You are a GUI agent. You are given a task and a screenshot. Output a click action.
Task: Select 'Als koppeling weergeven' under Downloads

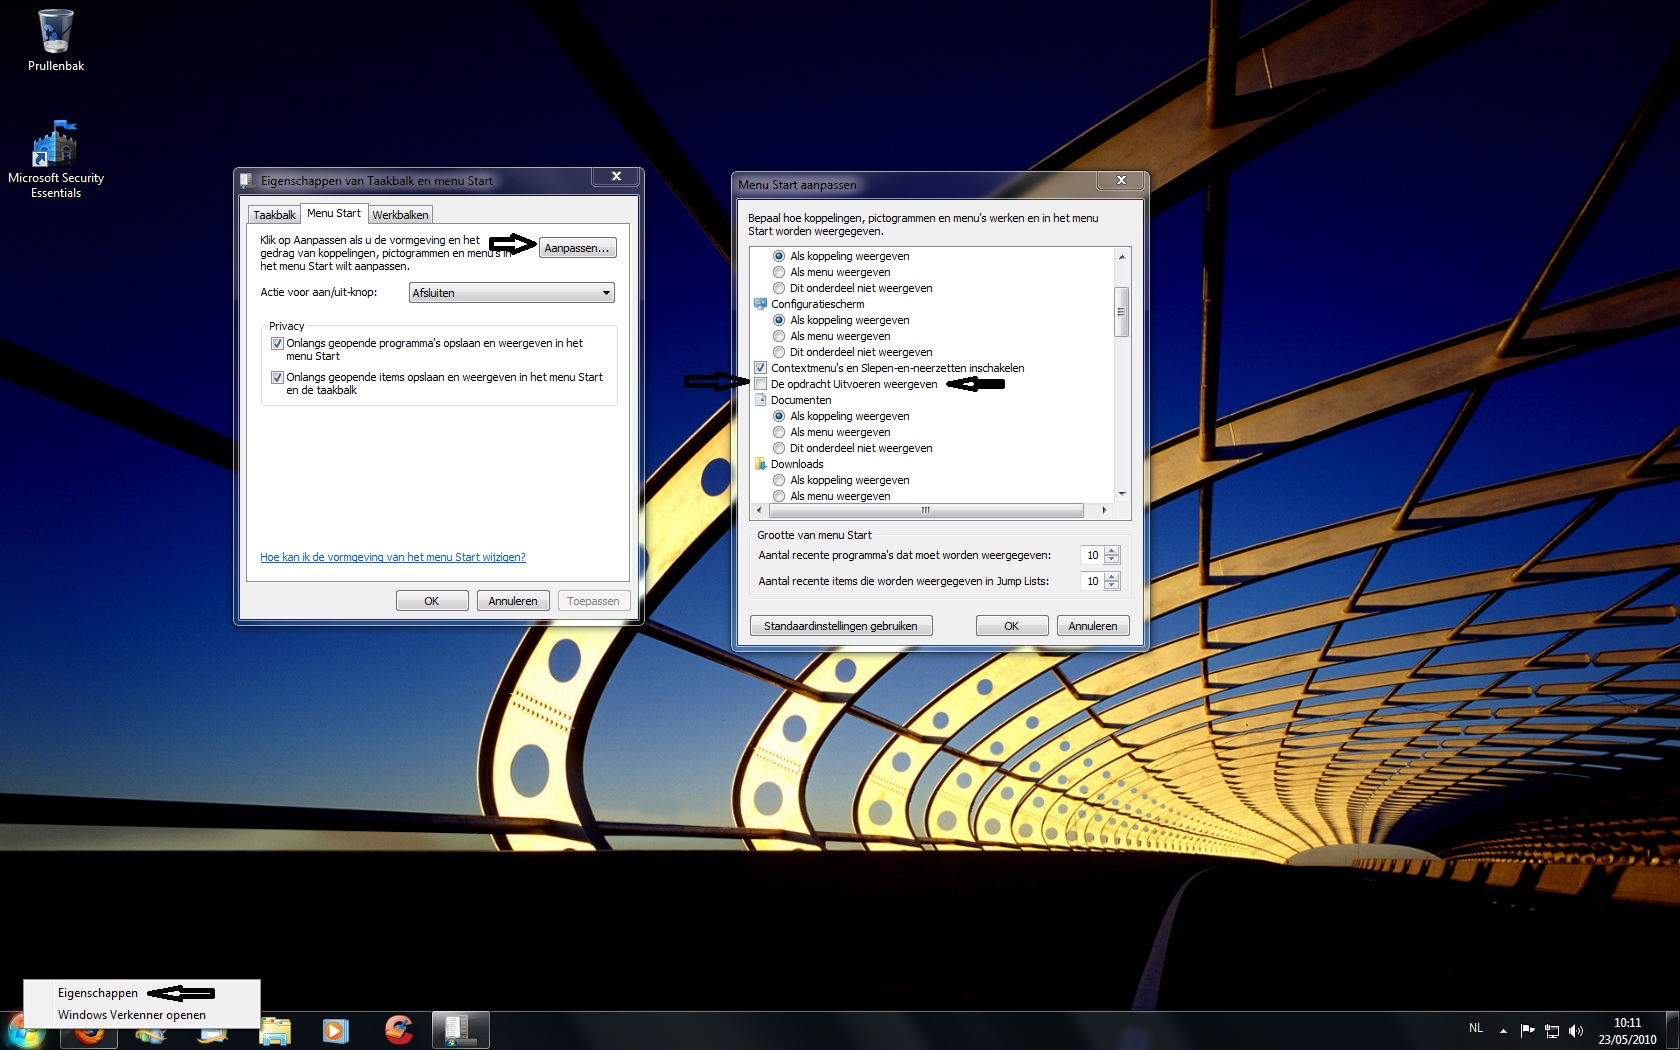[x=779, y=480]
